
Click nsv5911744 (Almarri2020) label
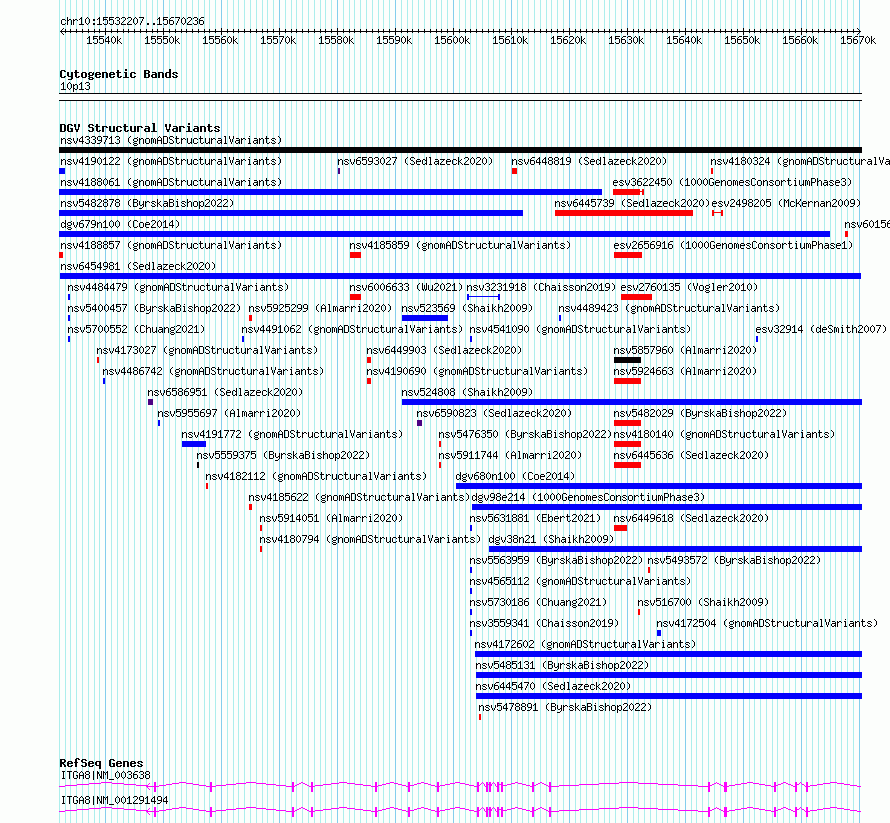[x=510, y=455]
